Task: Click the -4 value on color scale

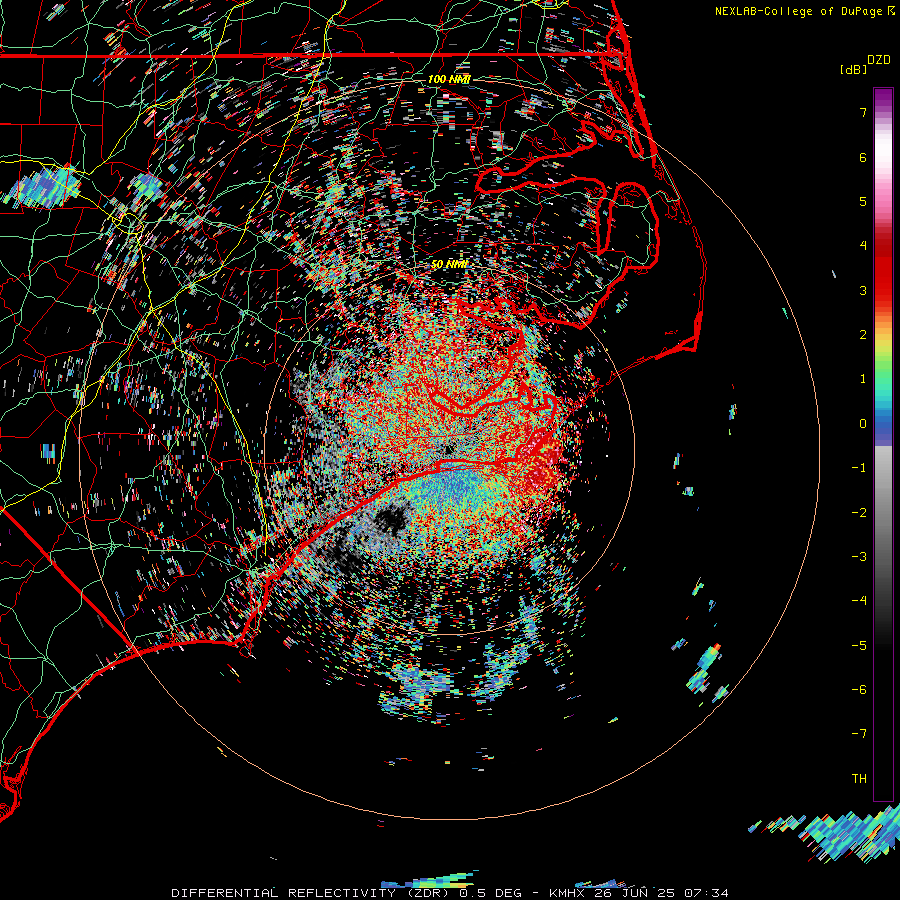Action: (x=859, y=601)
